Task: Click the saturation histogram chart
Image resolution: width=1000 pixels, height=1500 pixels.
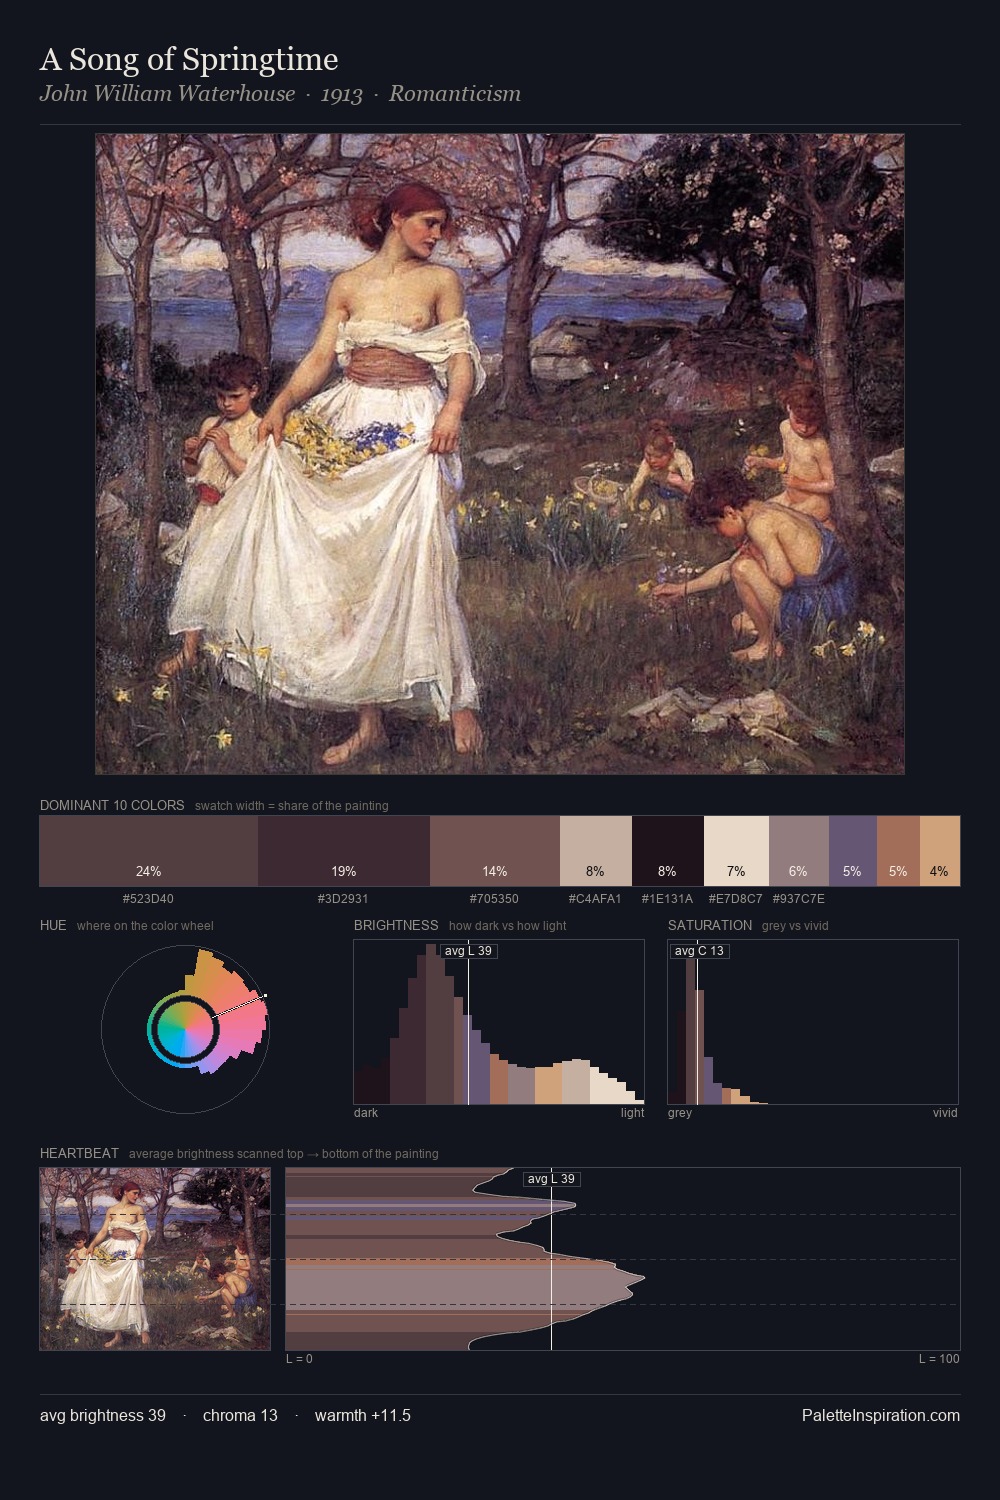Action: coord(813,1022)
